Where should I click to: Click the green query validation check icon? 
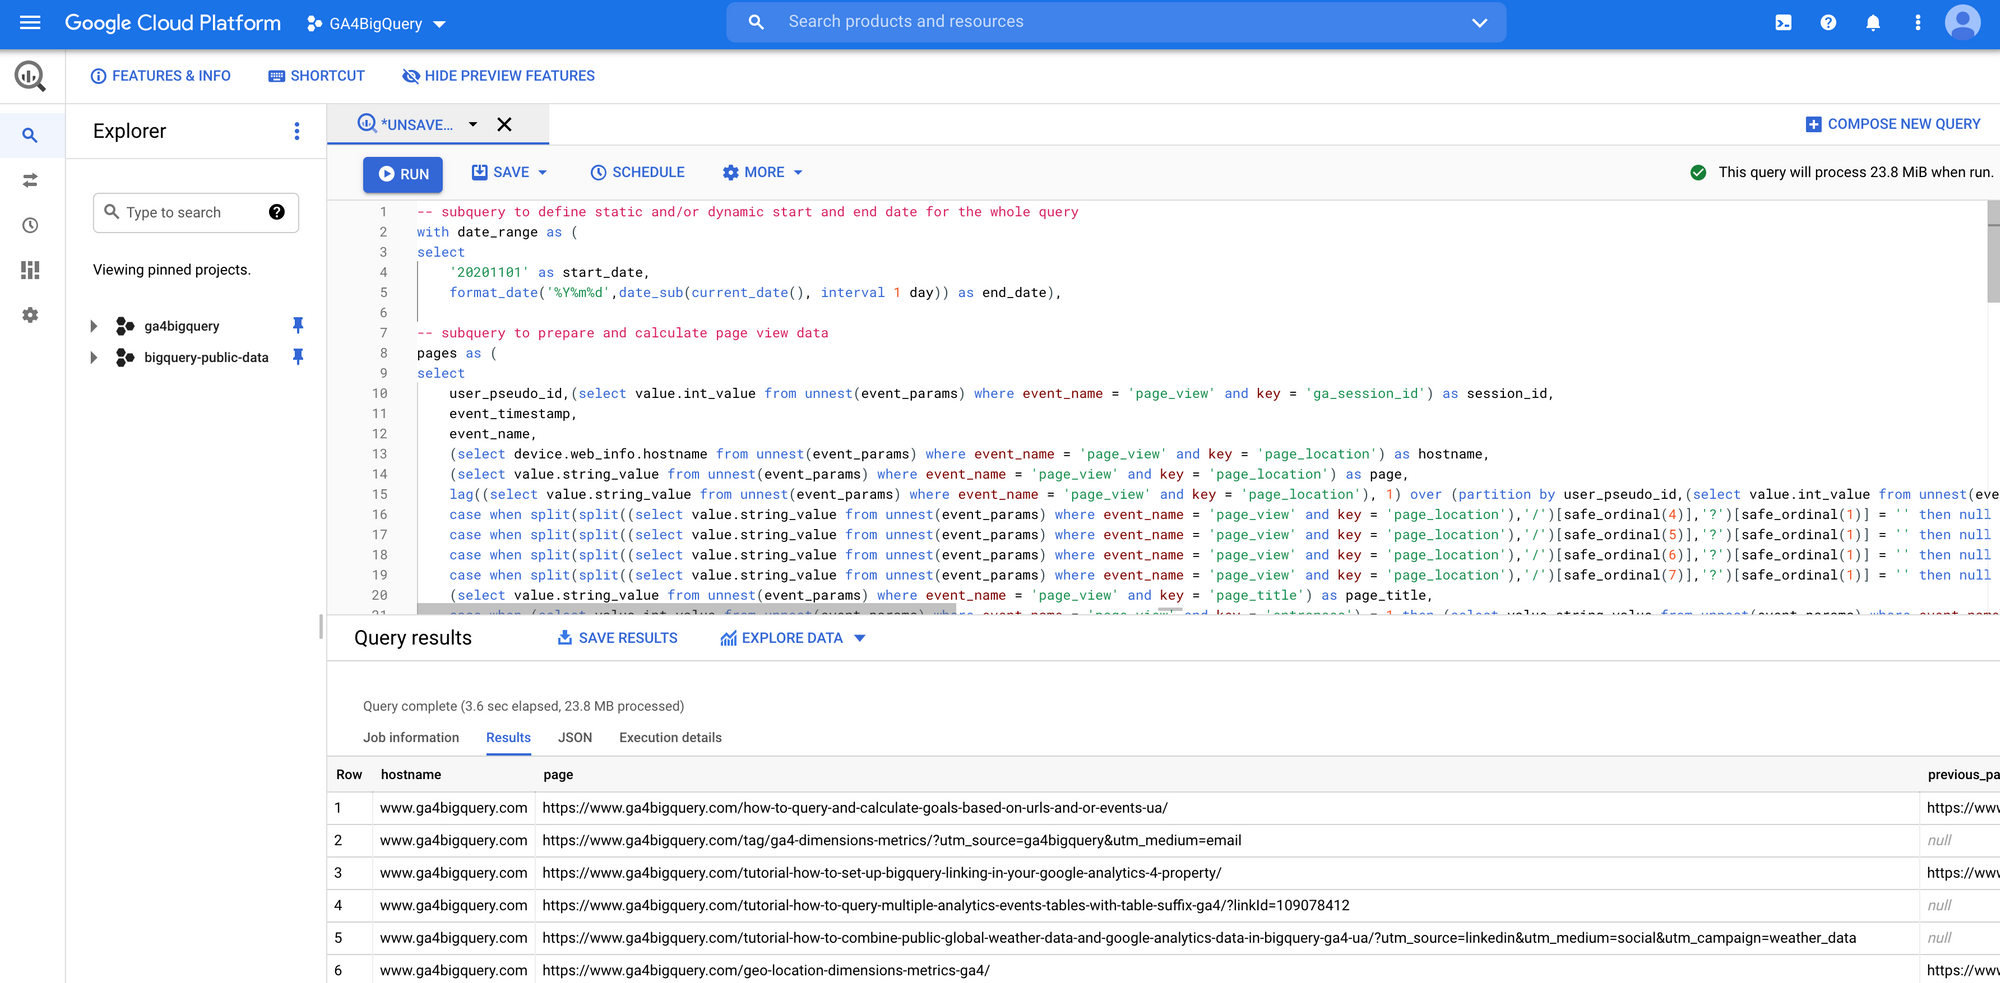(1698, 172)
